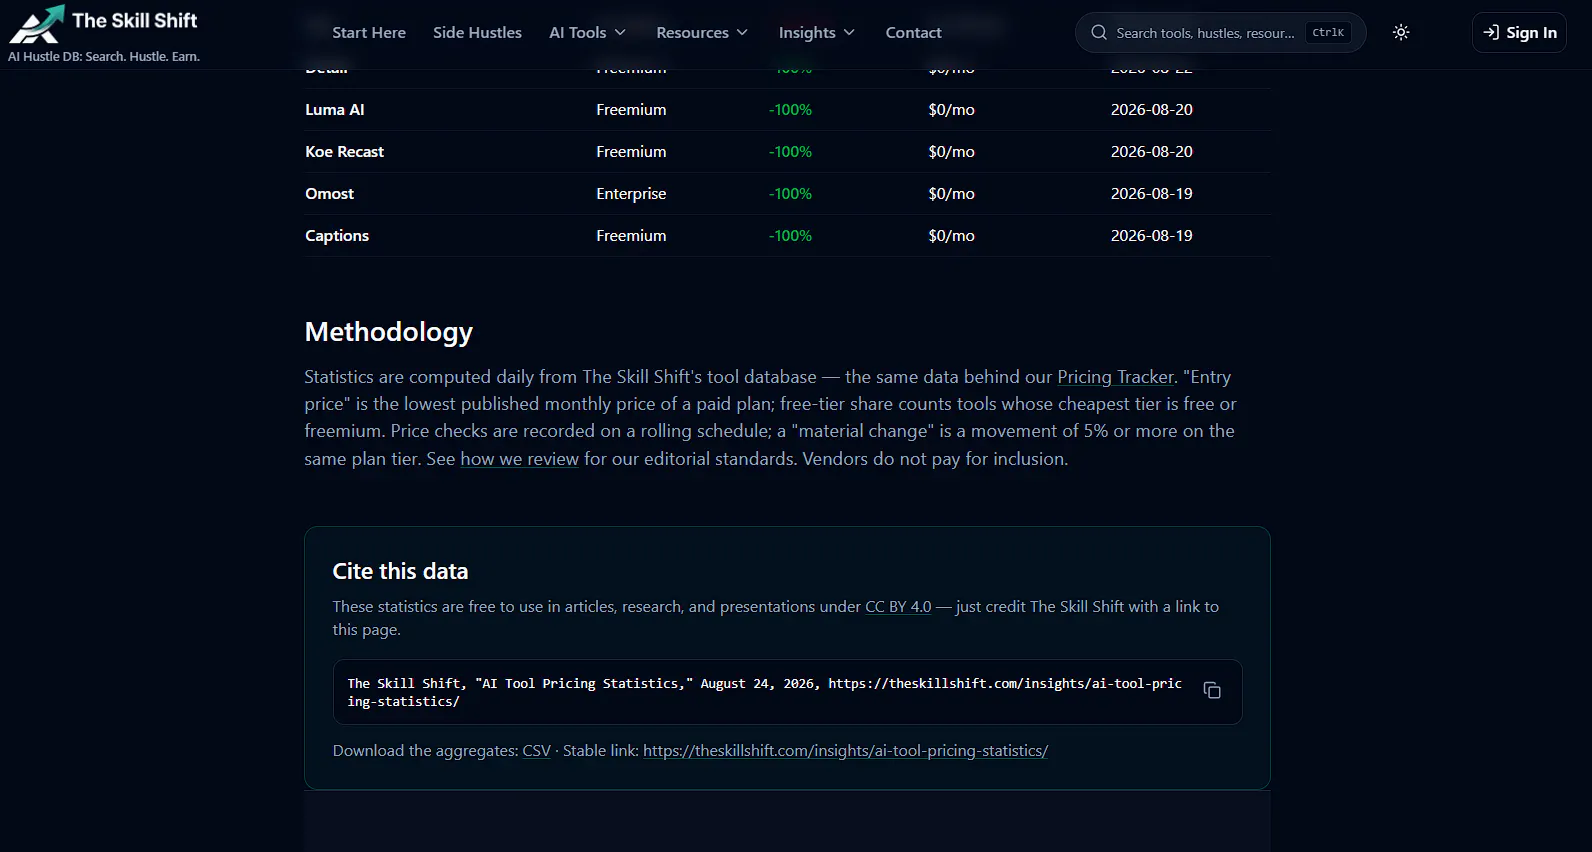
Task: Click the 'Cite this data' heading
Action: pos(400,571)
